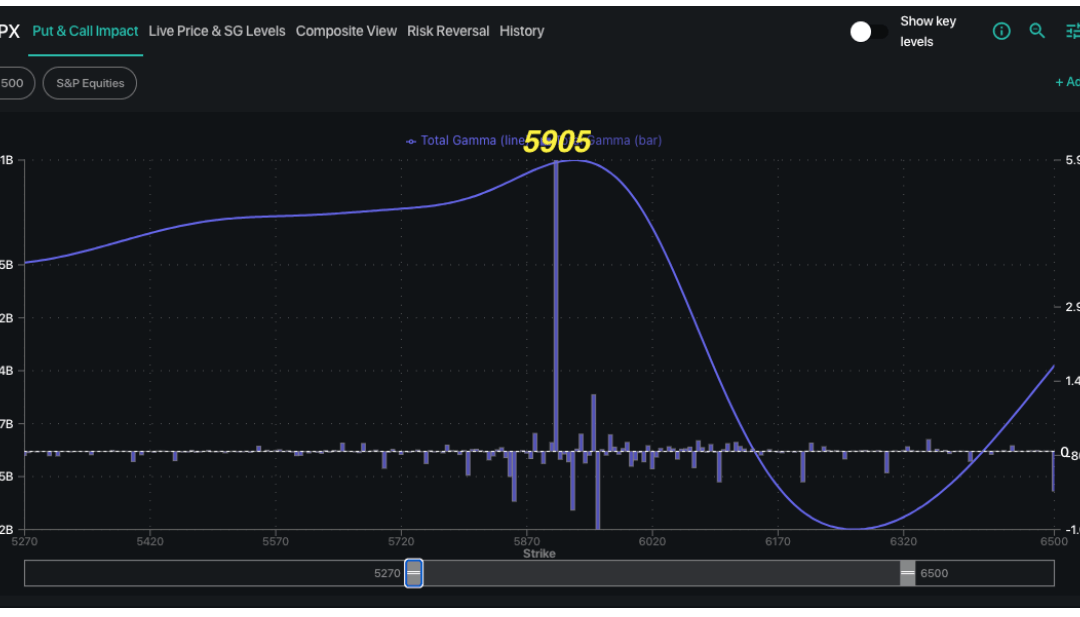Image resolution: width=1080 pixels, height=617 pixels.
Task: Open the Composite View tab
Action: (346, 31)
